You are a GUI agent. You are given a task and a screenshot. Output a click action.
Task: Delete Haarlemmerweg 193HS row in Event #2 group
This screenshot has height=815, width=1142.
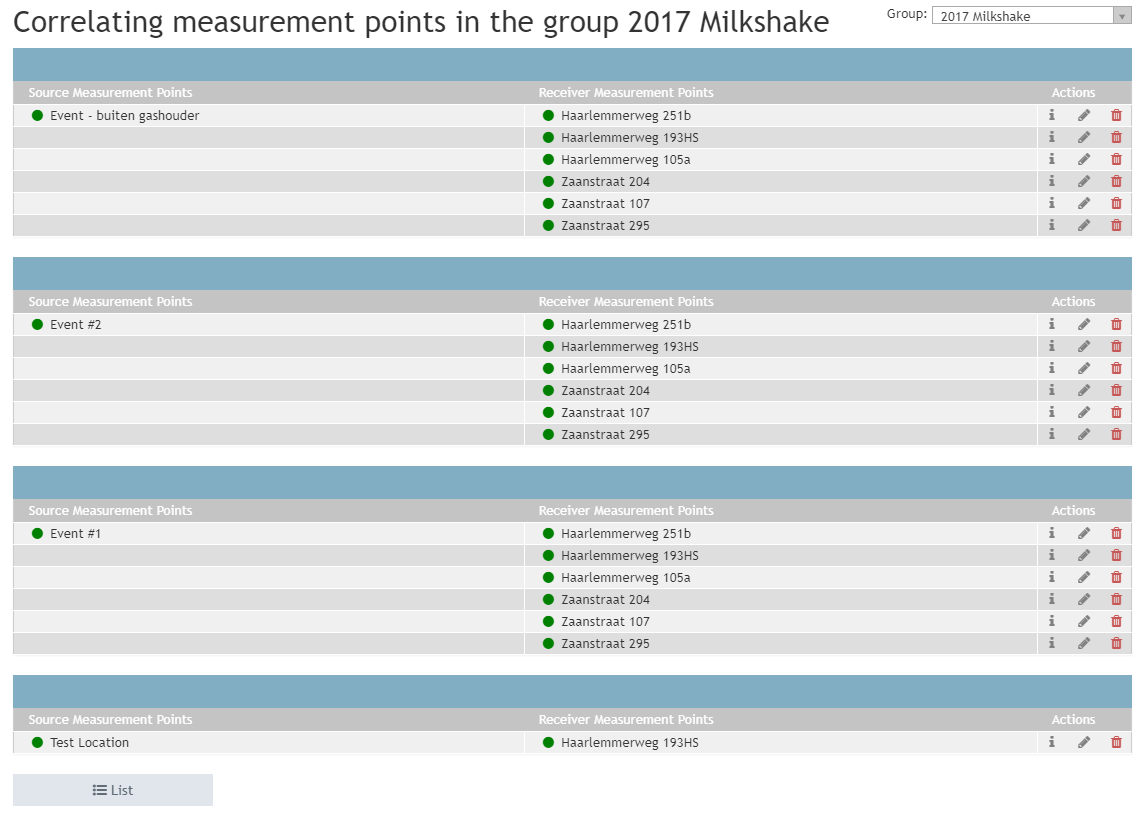tap(1116, 347)
